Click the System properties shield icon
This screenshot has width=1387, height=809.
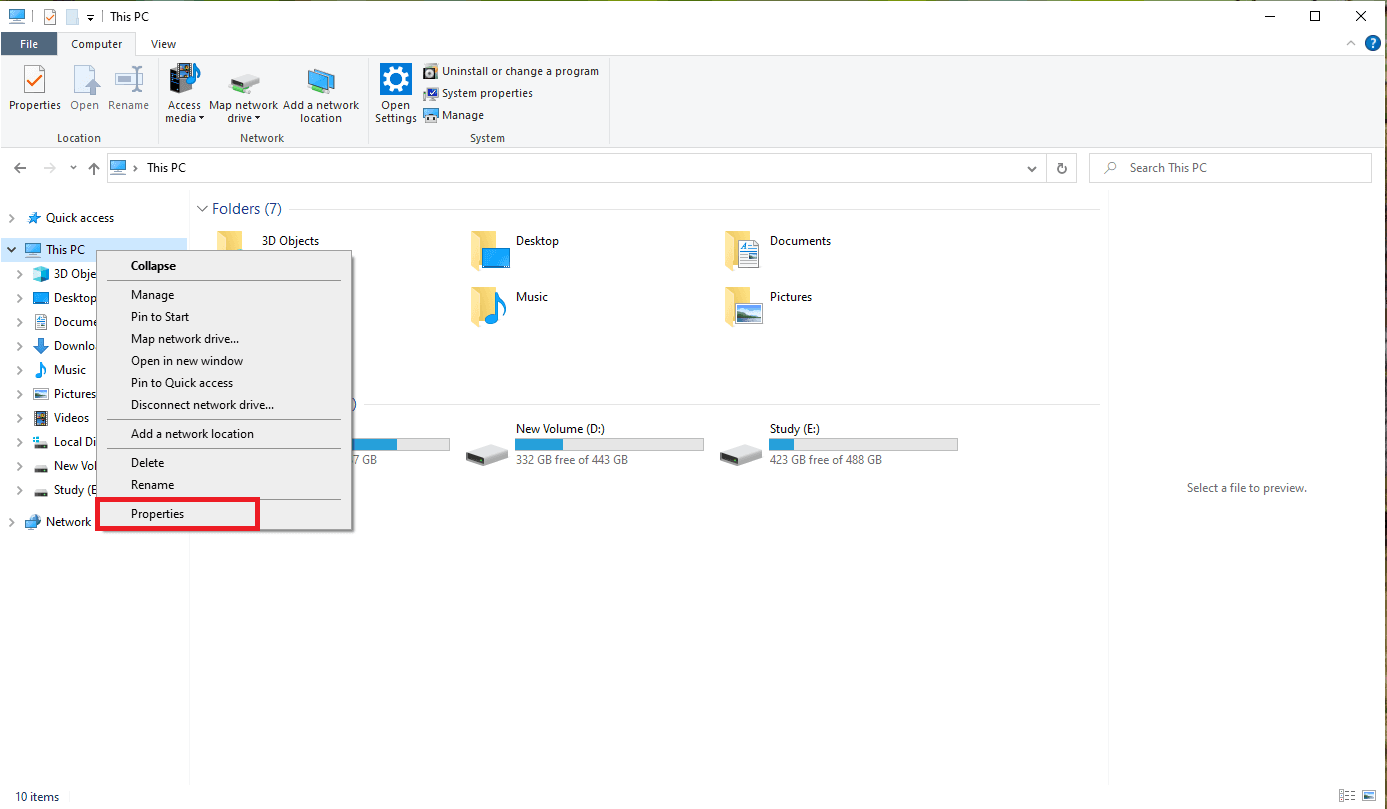pyautogui.click(x=430, y=93)
